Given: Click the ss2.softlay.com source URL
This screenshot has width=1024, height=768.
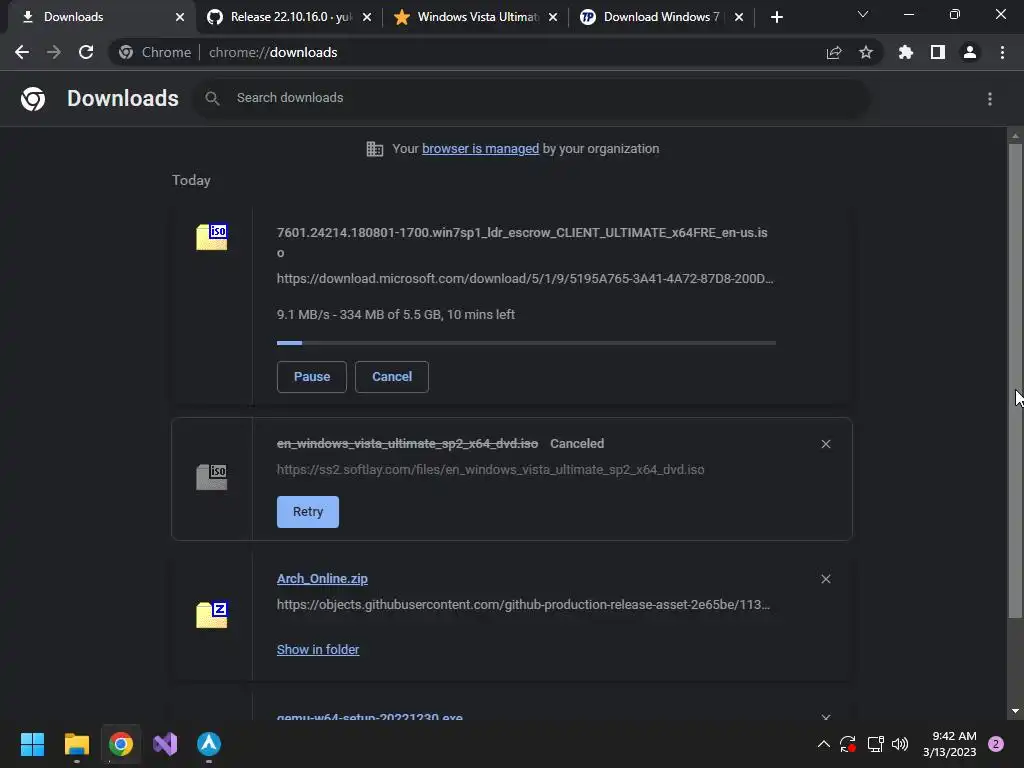Looking at the screenshot, I should pos(490,470).
